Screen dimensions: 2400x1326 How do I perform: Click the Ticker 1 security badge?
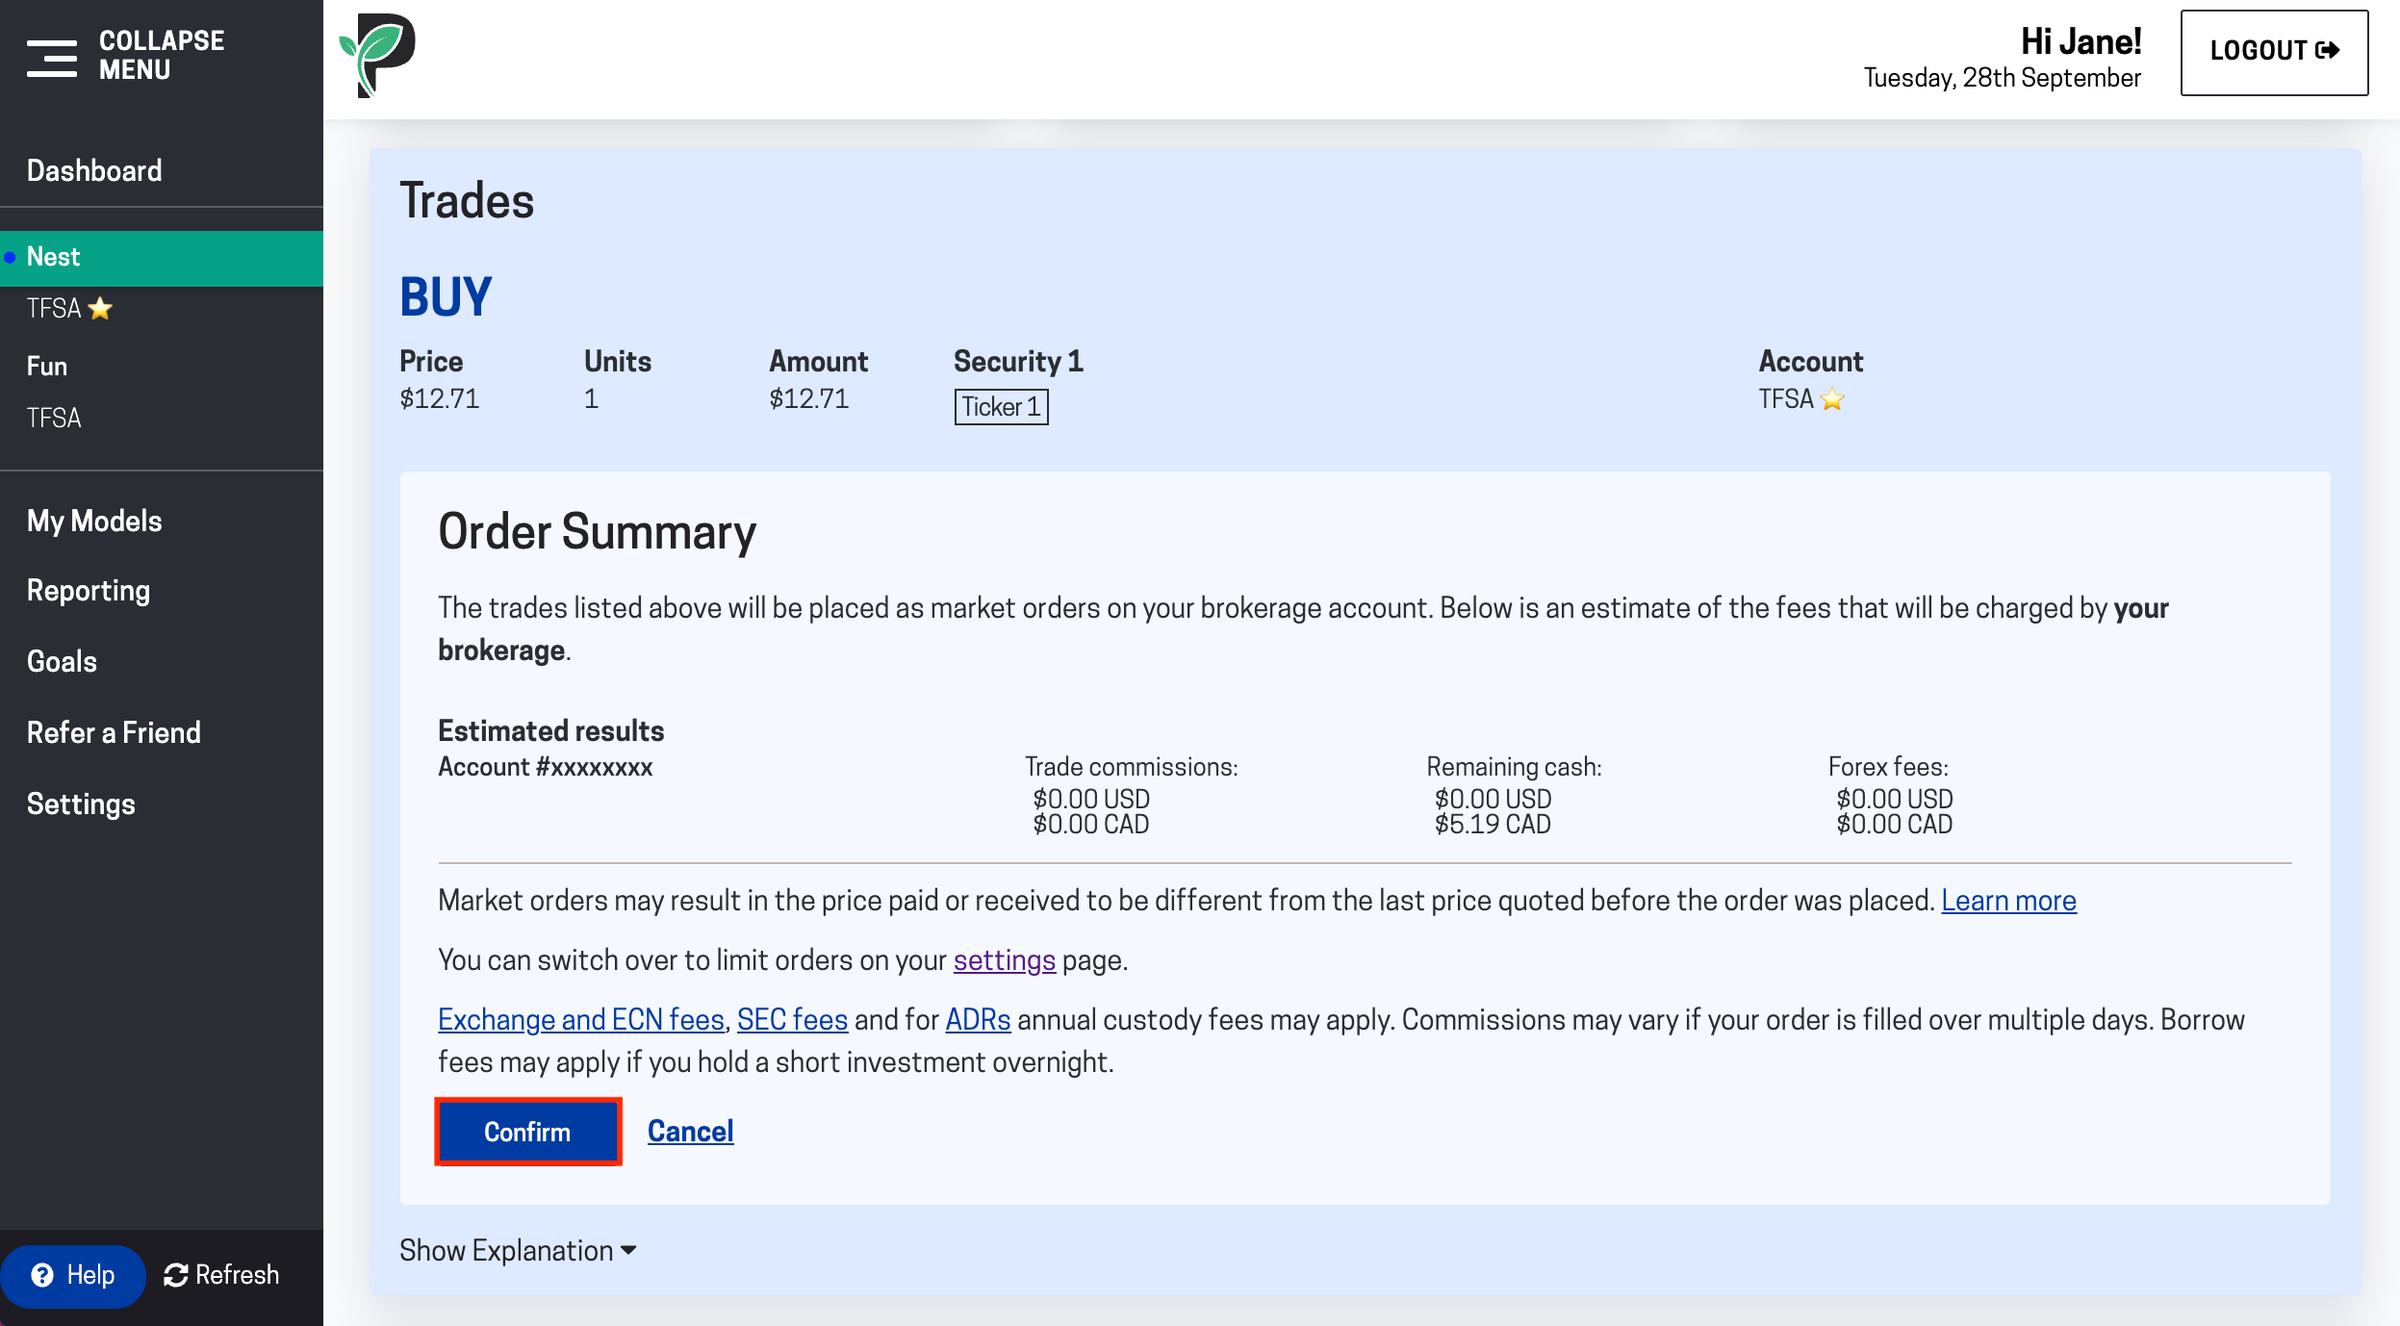[1001, 407]
